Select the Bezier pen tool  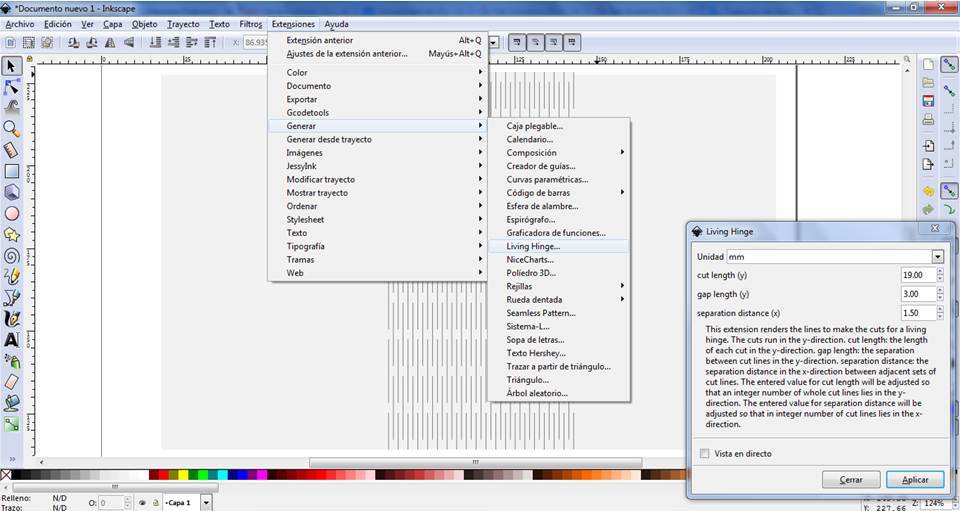click(x=12, y=298)
